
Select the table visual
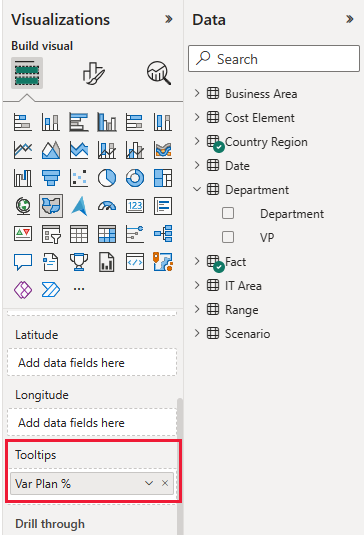coord(79,234)
